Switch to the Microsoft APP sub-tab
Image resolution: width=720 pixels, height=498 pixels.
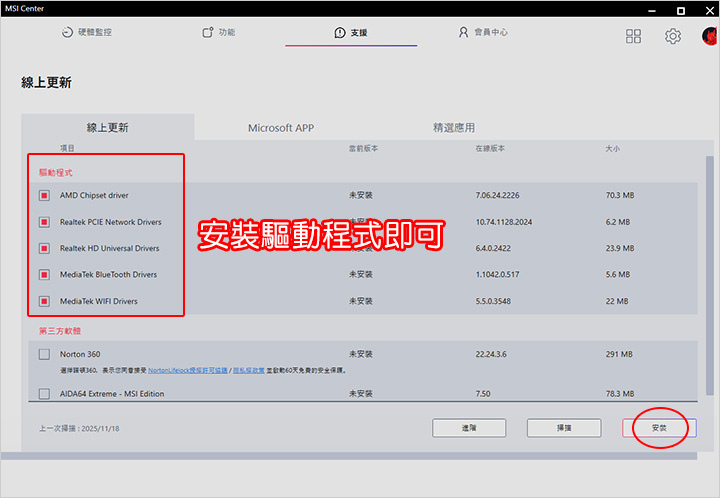pyautogui.click(x=281, y=128)
